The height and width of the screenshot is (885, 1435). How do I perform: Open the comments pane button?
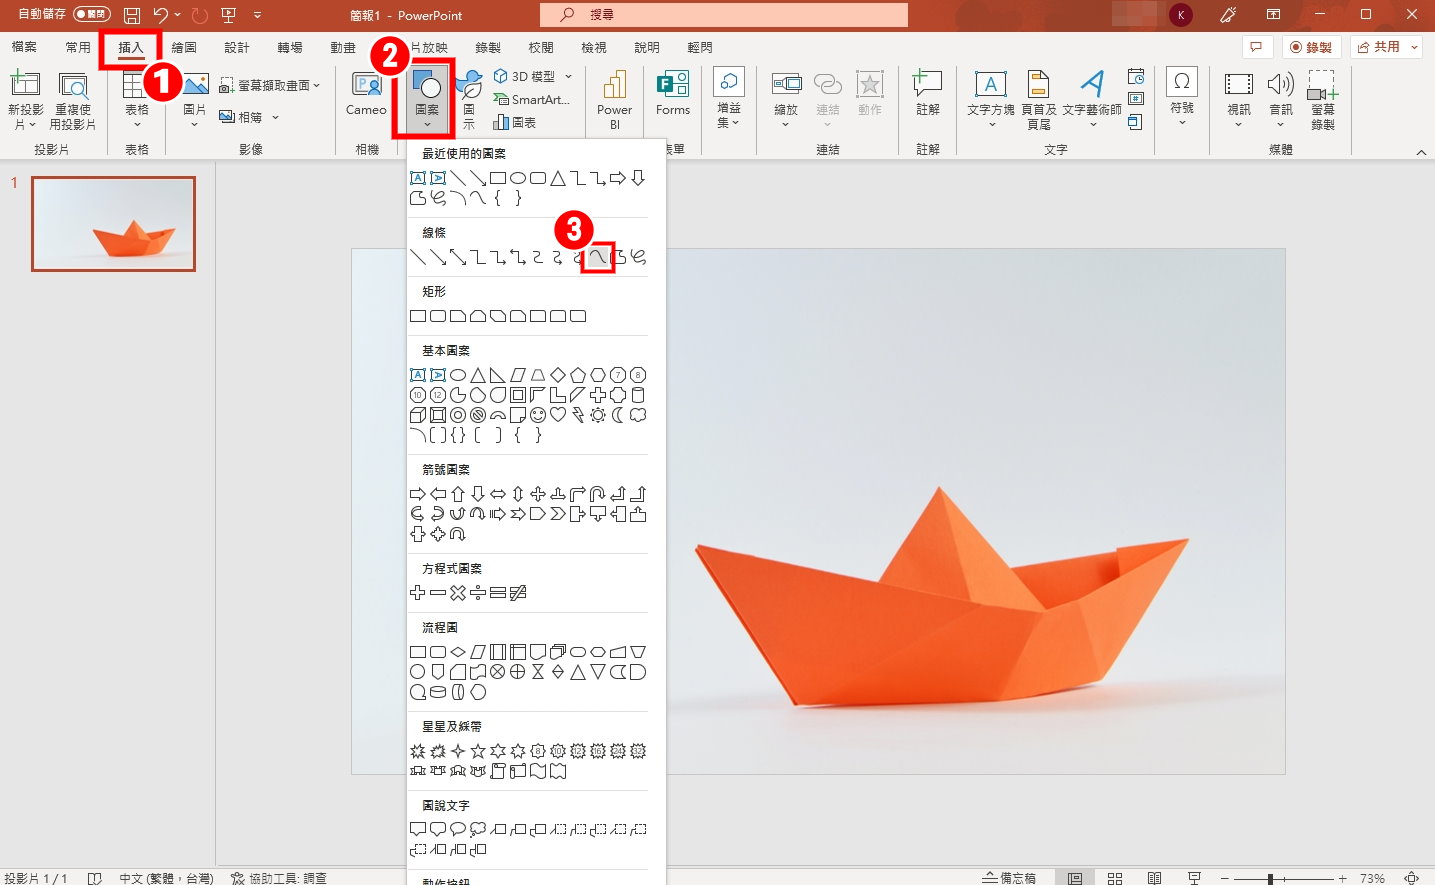(1257, 47)
